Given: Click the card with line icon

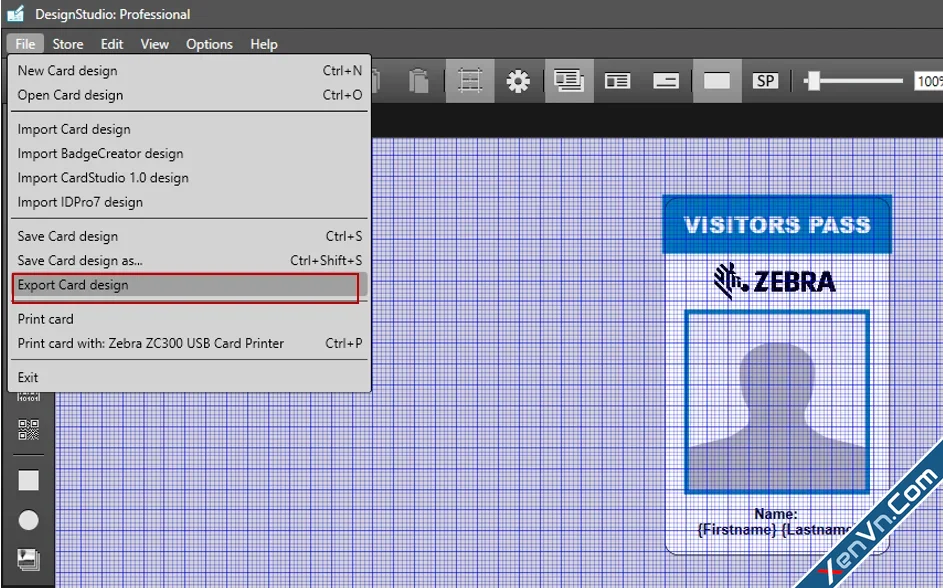Looking at the screenshot, I should 666,81.
